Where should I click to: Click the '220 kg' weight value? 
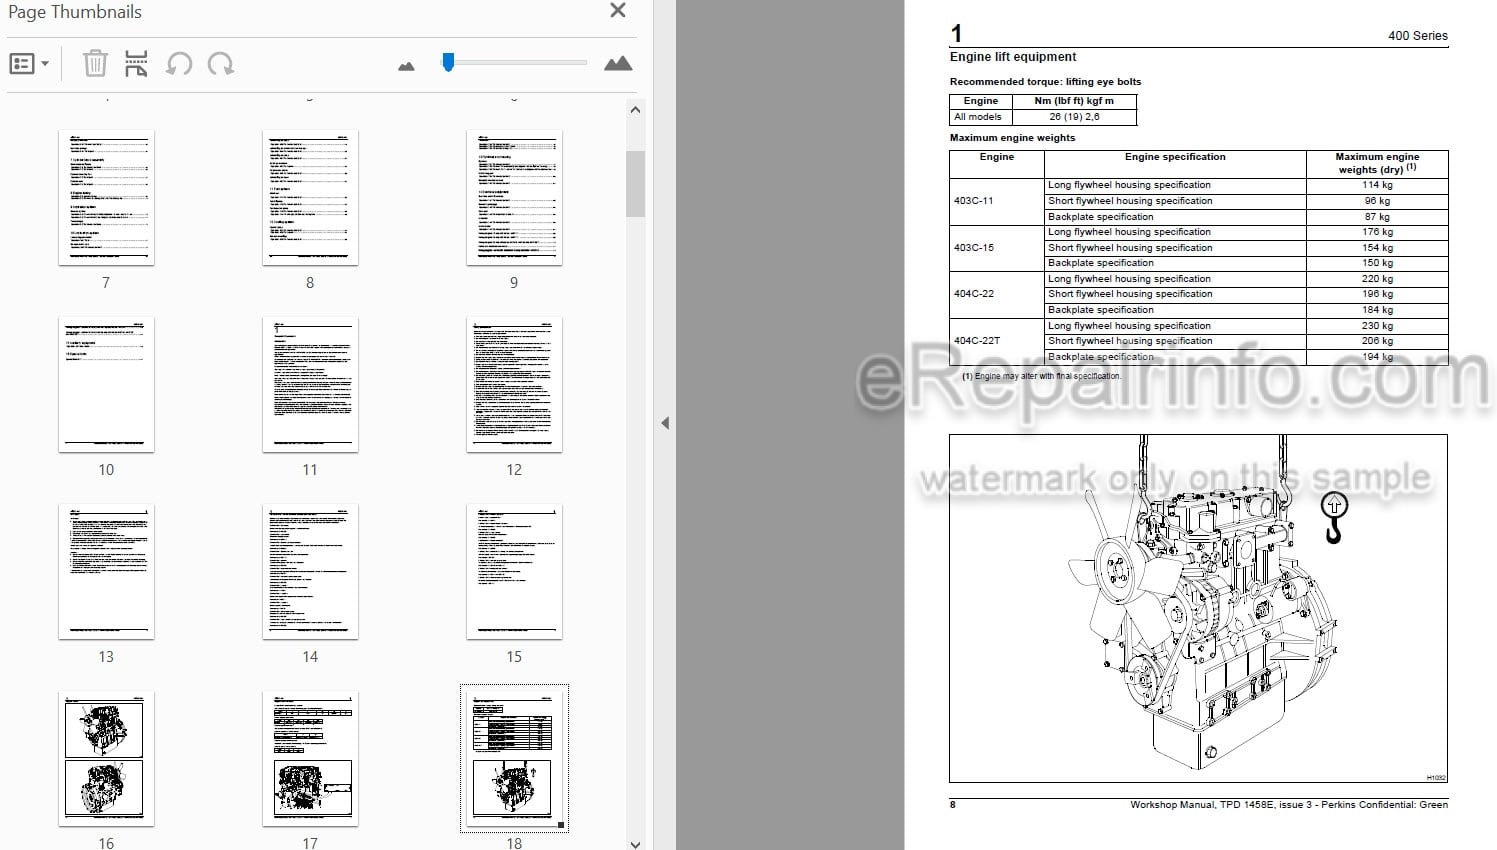tap(1377, 279)
